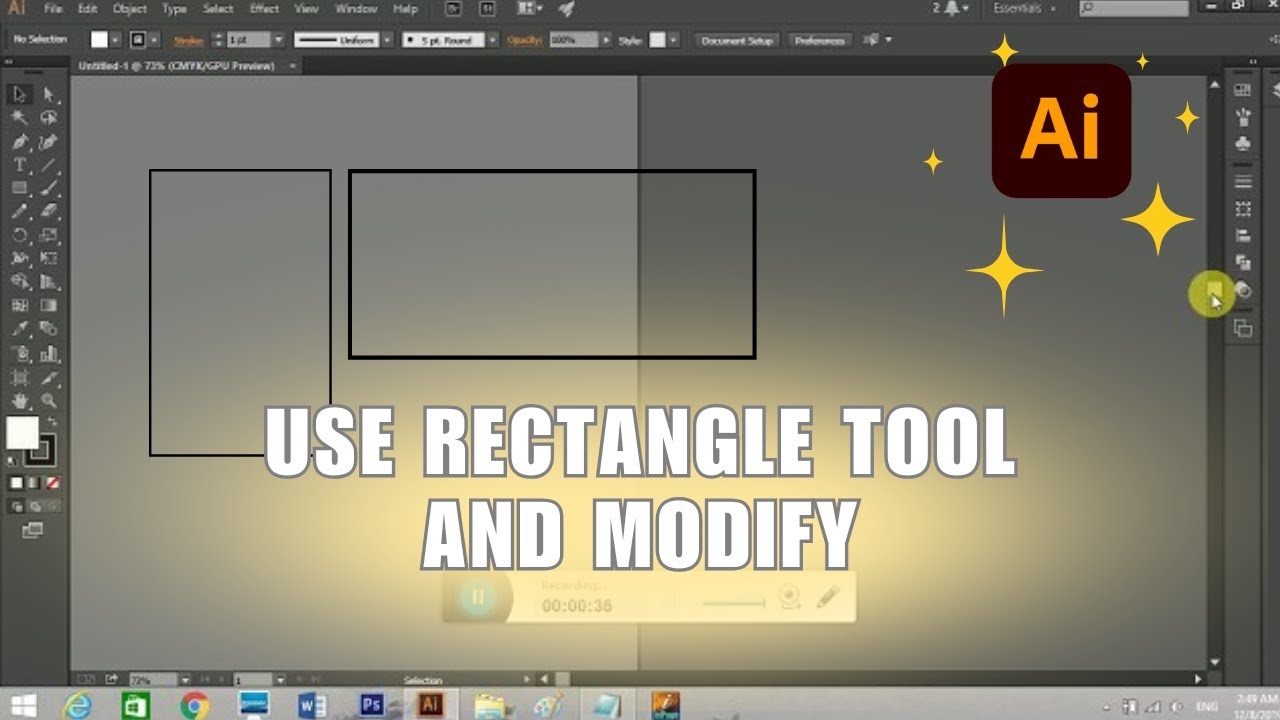1280x720 pixels.
Task: Apply solid Color mode button
Action: click(16, 483)
